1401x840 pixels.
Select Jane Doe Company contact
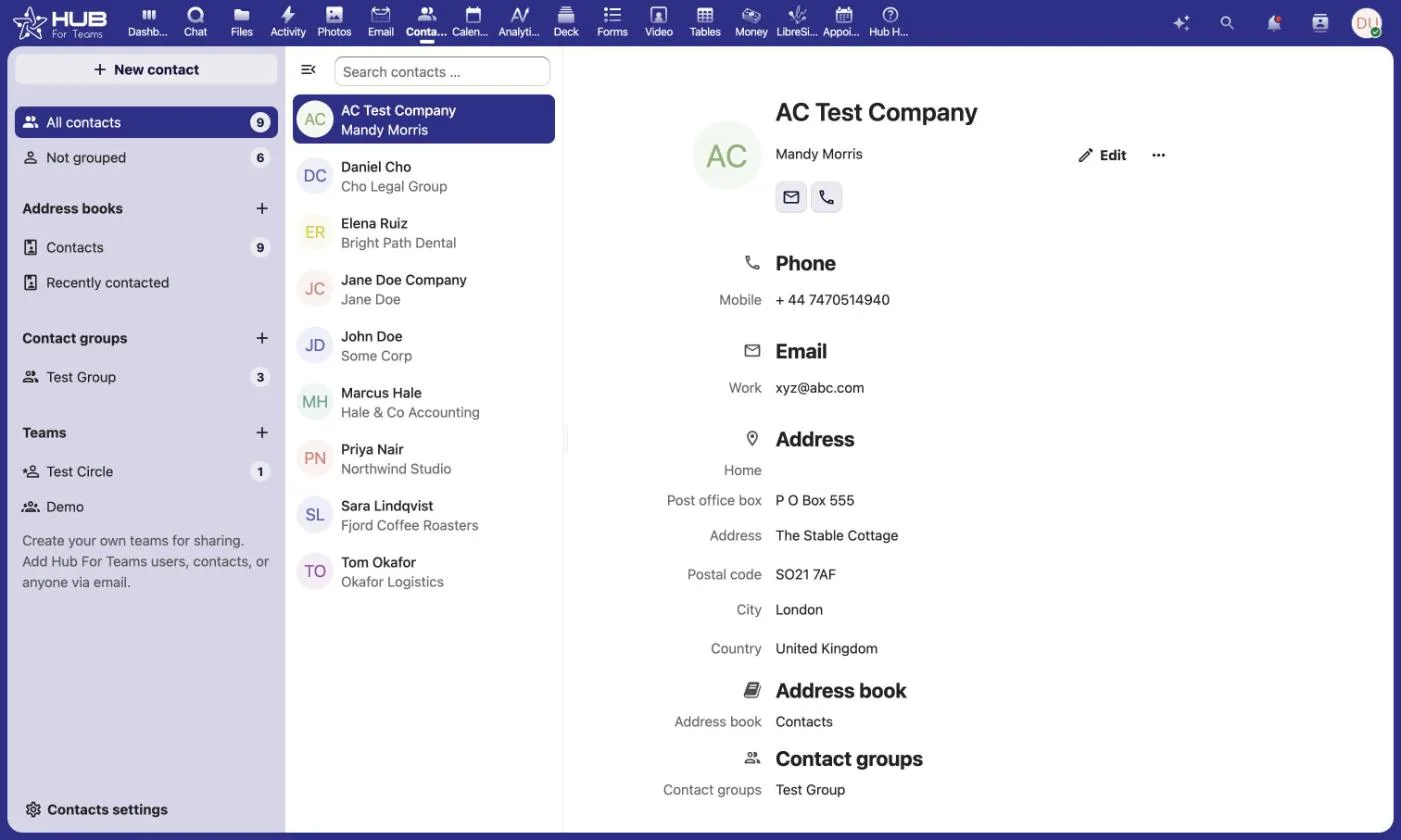click(x=424, y=289)
